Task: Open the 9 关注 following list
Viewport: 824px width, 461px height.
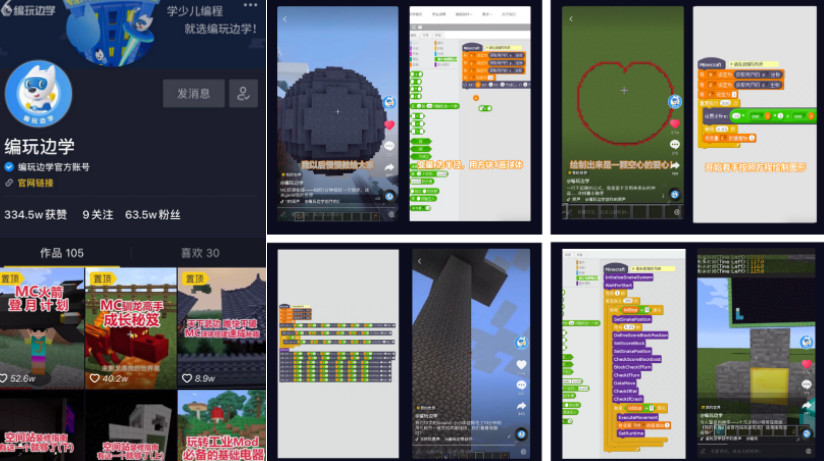Action: coord(98,214)
